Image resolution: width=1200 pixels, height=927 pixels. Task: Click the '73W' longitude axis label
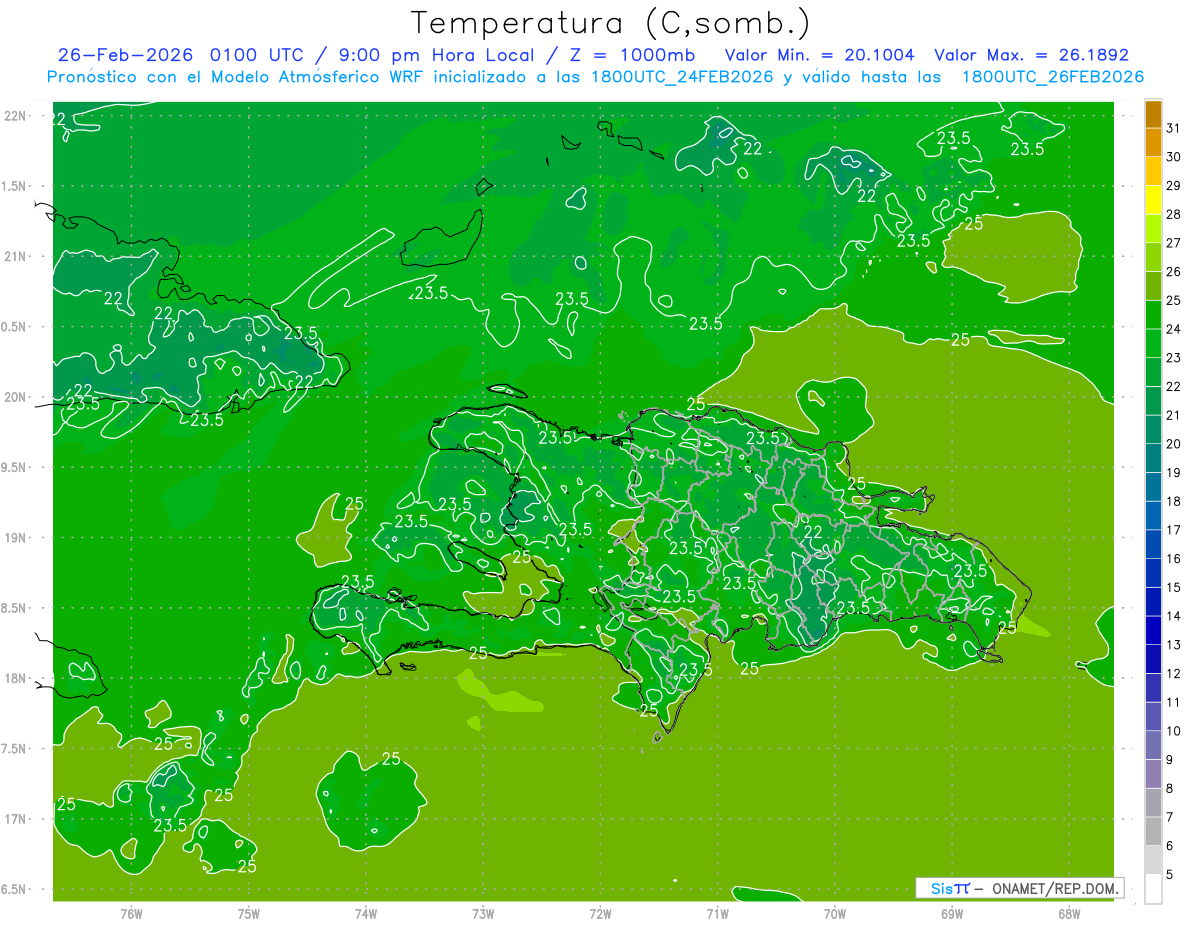point(483,914)
